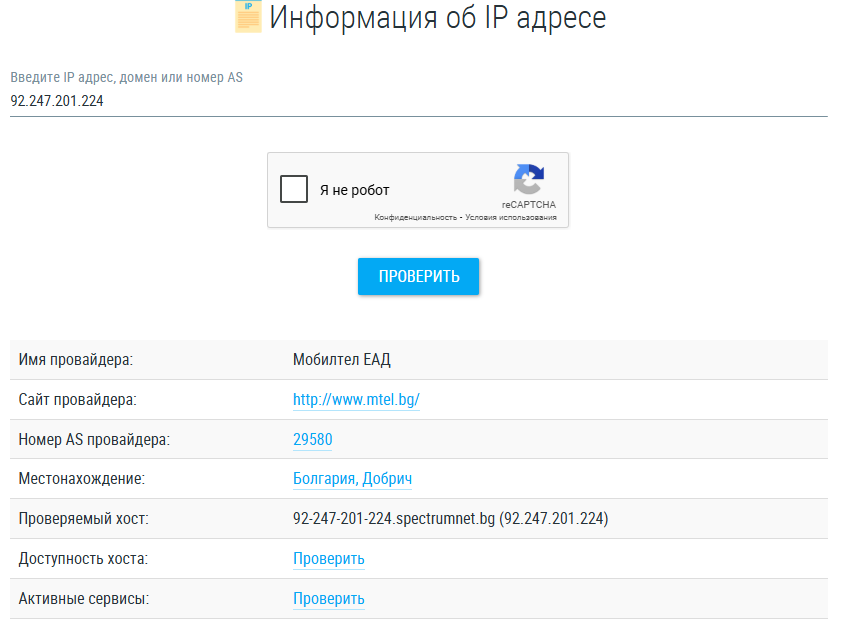This screenshot has width=846, height=629.
Task: Click Проверить link for Доступность хоста
Action: click(329, 559)
